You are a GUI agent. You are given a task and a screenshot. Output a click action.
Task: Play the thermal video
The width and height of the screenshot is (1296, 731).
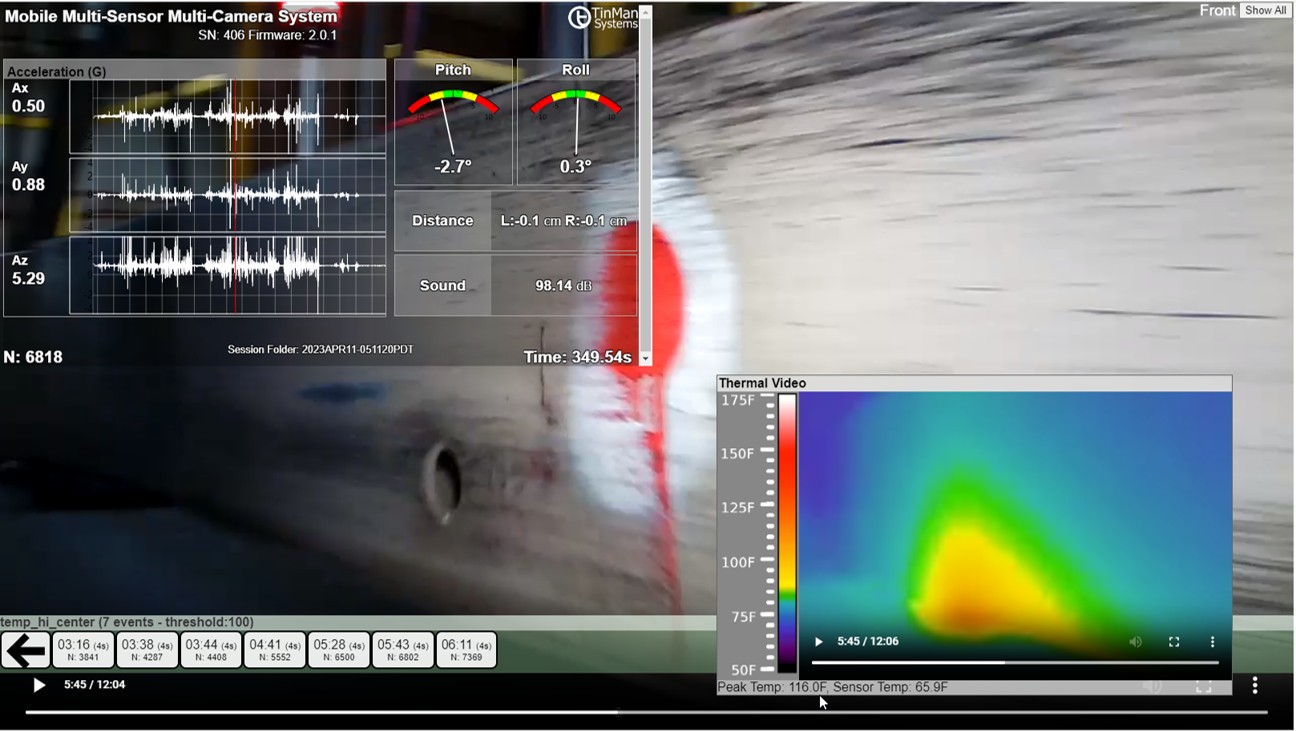[818, 641]
